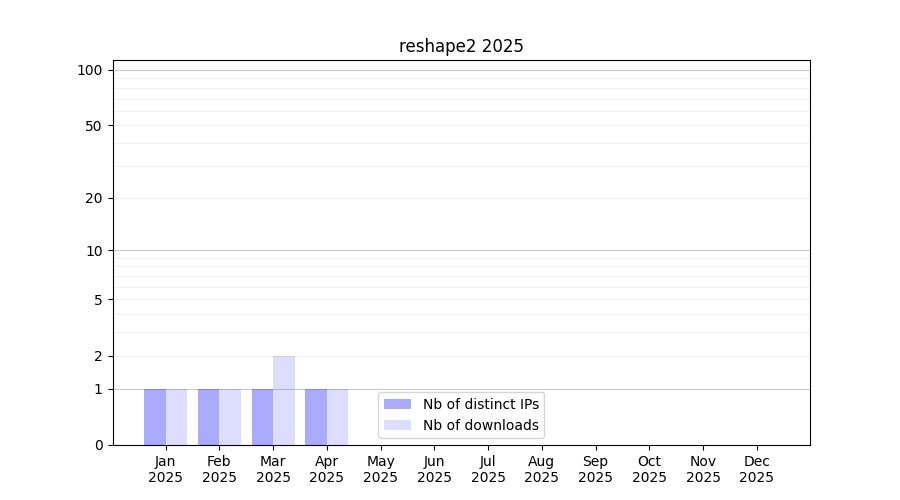
Task: Click the tall March downloads bar
Action: pyautogui.click(x=284, y=400)
